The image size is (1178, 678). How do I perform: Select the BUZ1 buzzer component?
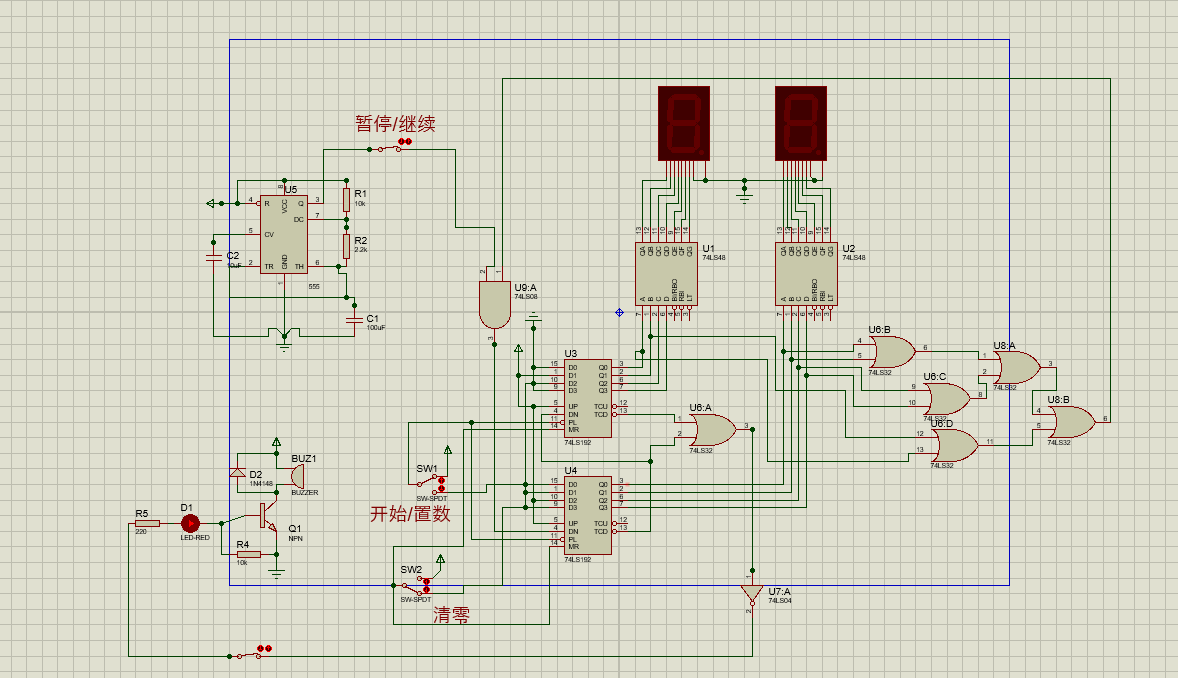297,476
